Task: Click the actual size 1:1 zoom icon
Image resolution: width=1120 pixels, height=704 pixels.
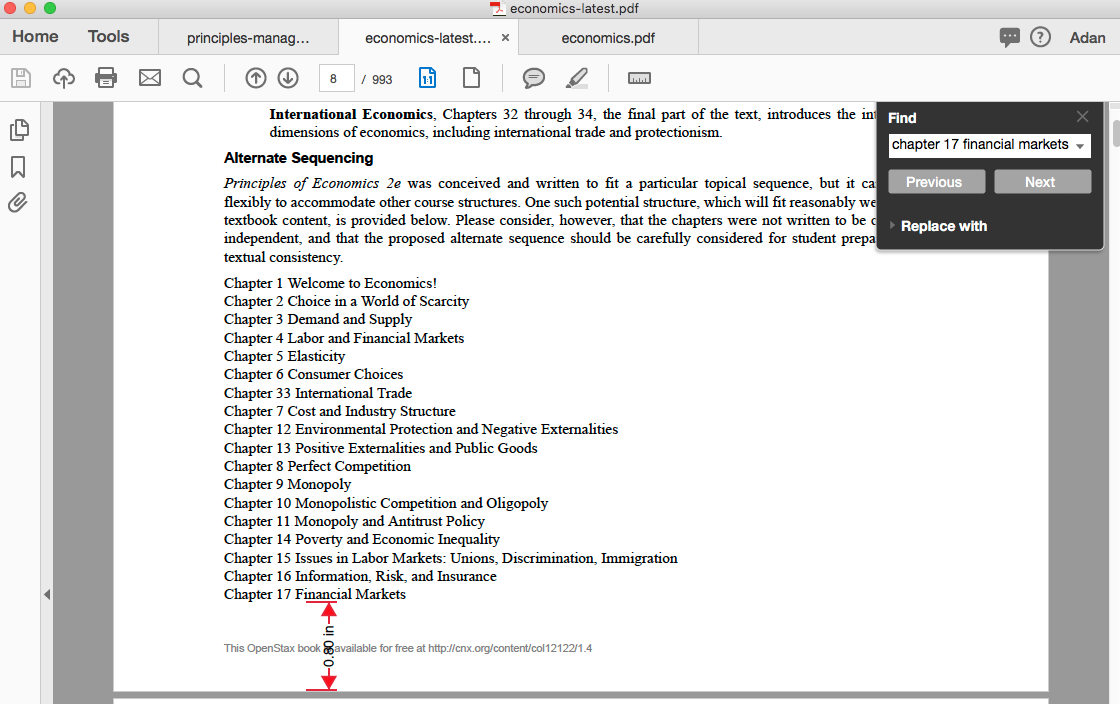Action: click(x=427, y=77)
